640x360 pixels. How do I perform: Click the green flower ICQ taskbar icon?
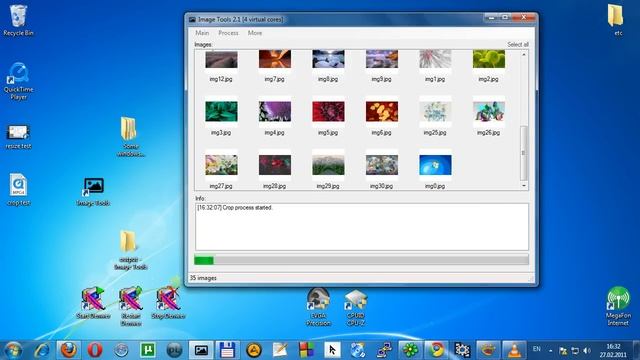(x=410, y=350)
